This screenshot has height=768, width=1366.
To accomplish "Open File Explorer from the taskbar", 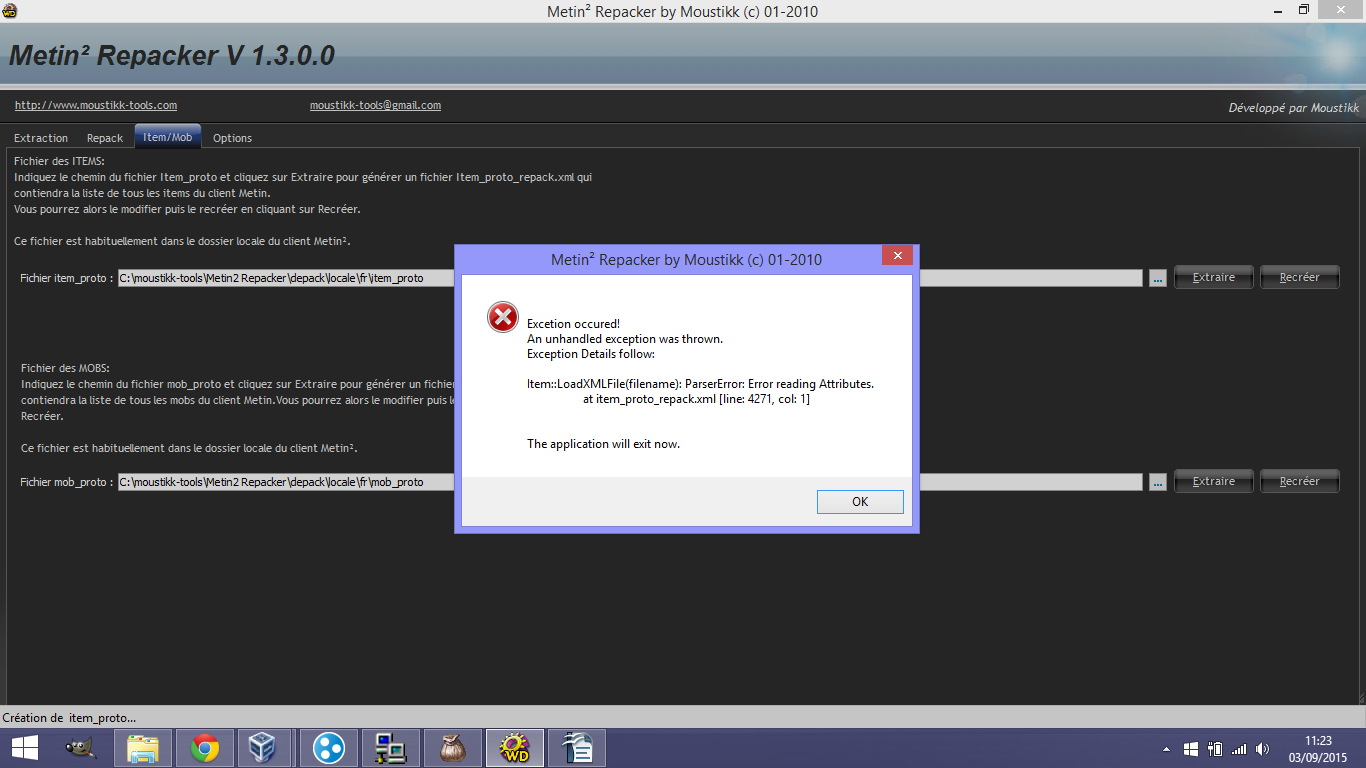I will click(143, 748).
